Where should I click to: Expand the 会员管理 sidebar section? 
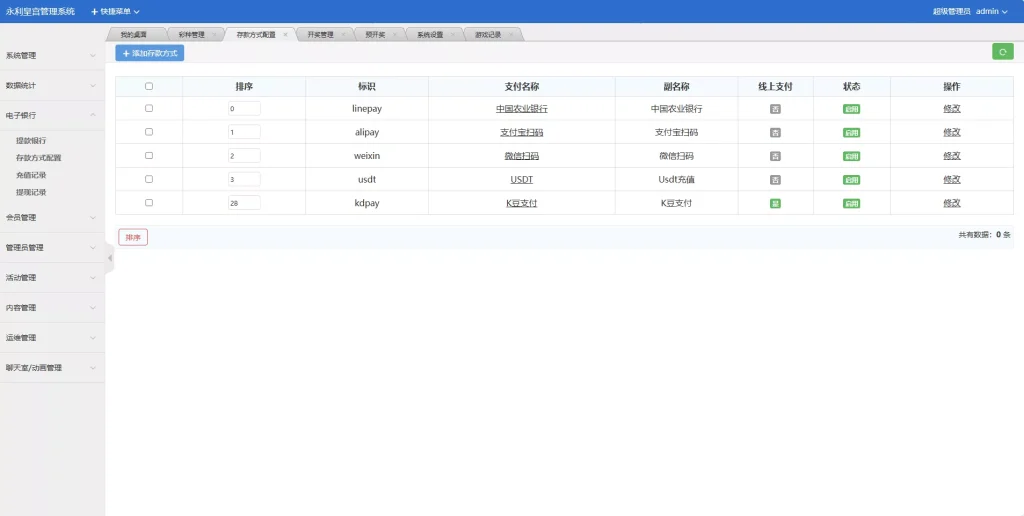tap(51, 217)
